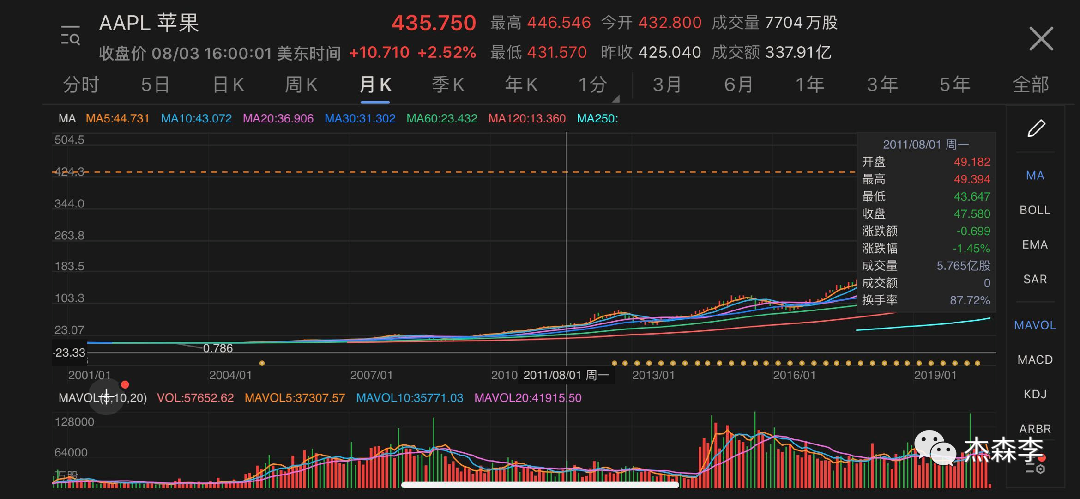Tap the current price 435.750

pyautogui.click(x=434, y=23)
